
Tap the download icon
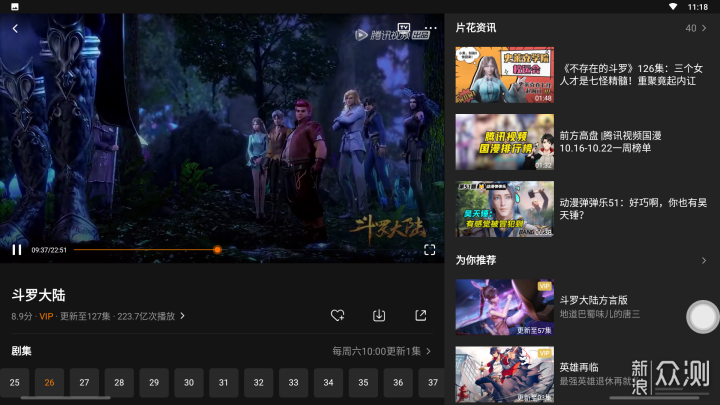pyautogui.click(x=379, y=315)
